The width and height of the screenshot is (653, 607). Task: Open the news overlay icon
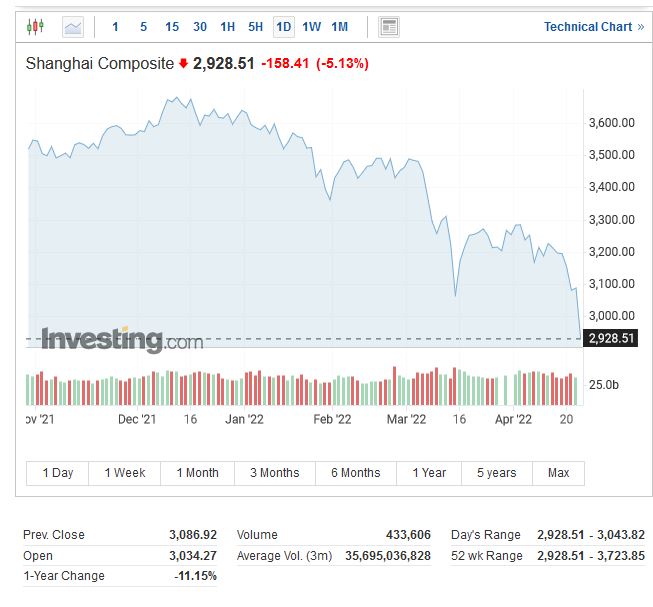389,27
